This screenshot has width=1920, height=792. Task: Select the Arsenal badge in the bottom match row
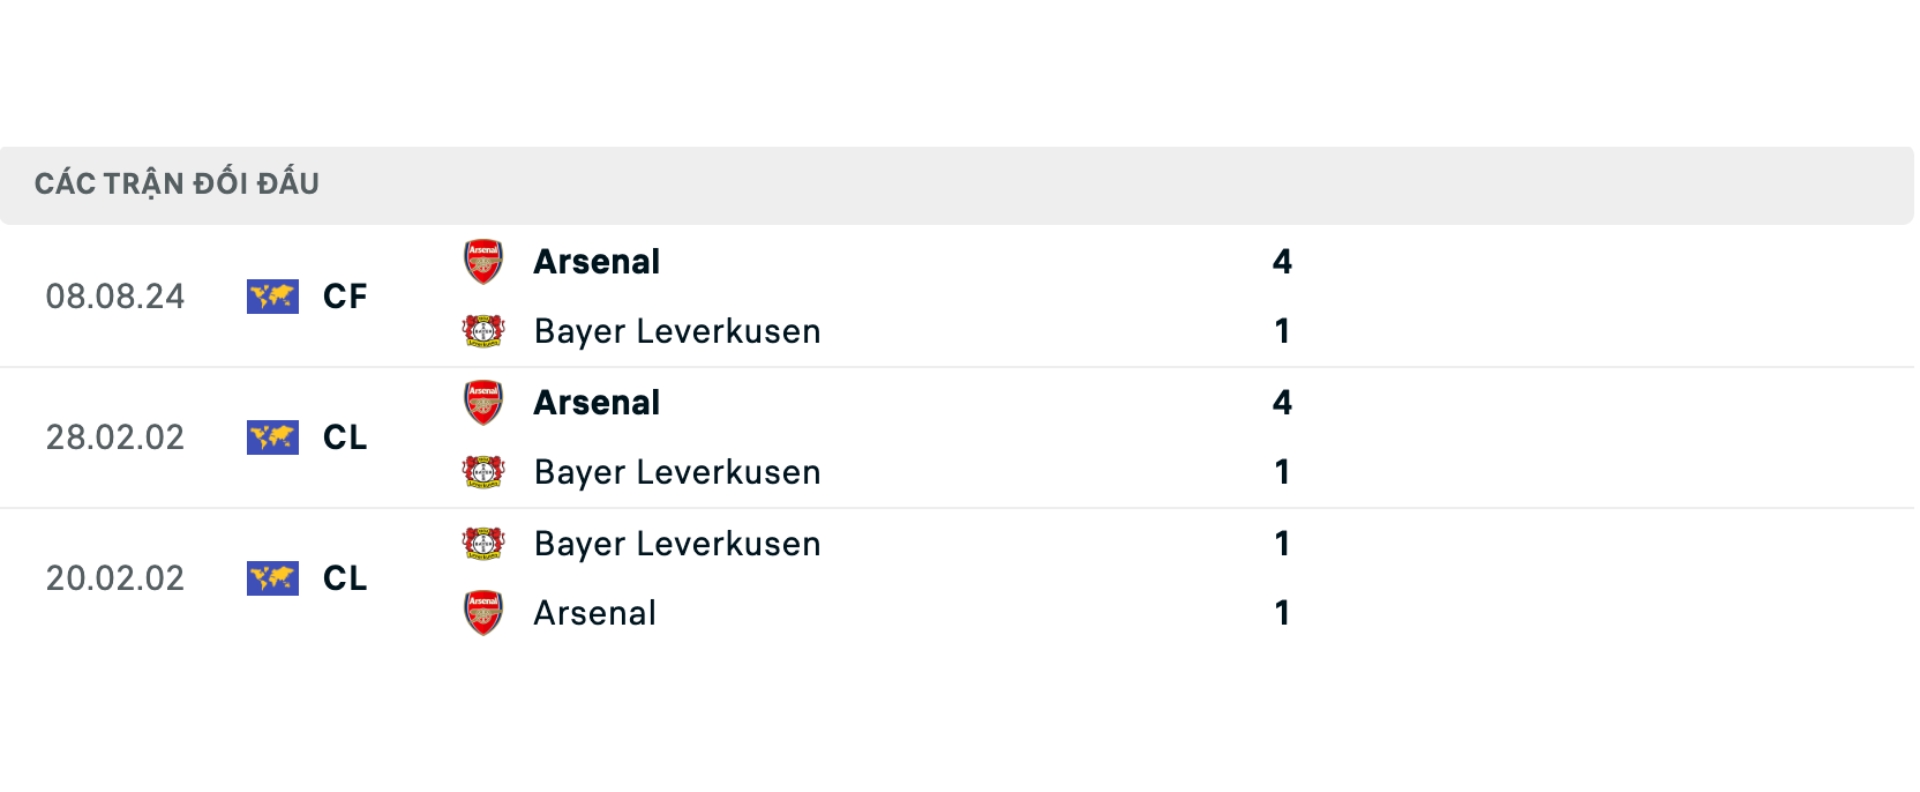484,613
